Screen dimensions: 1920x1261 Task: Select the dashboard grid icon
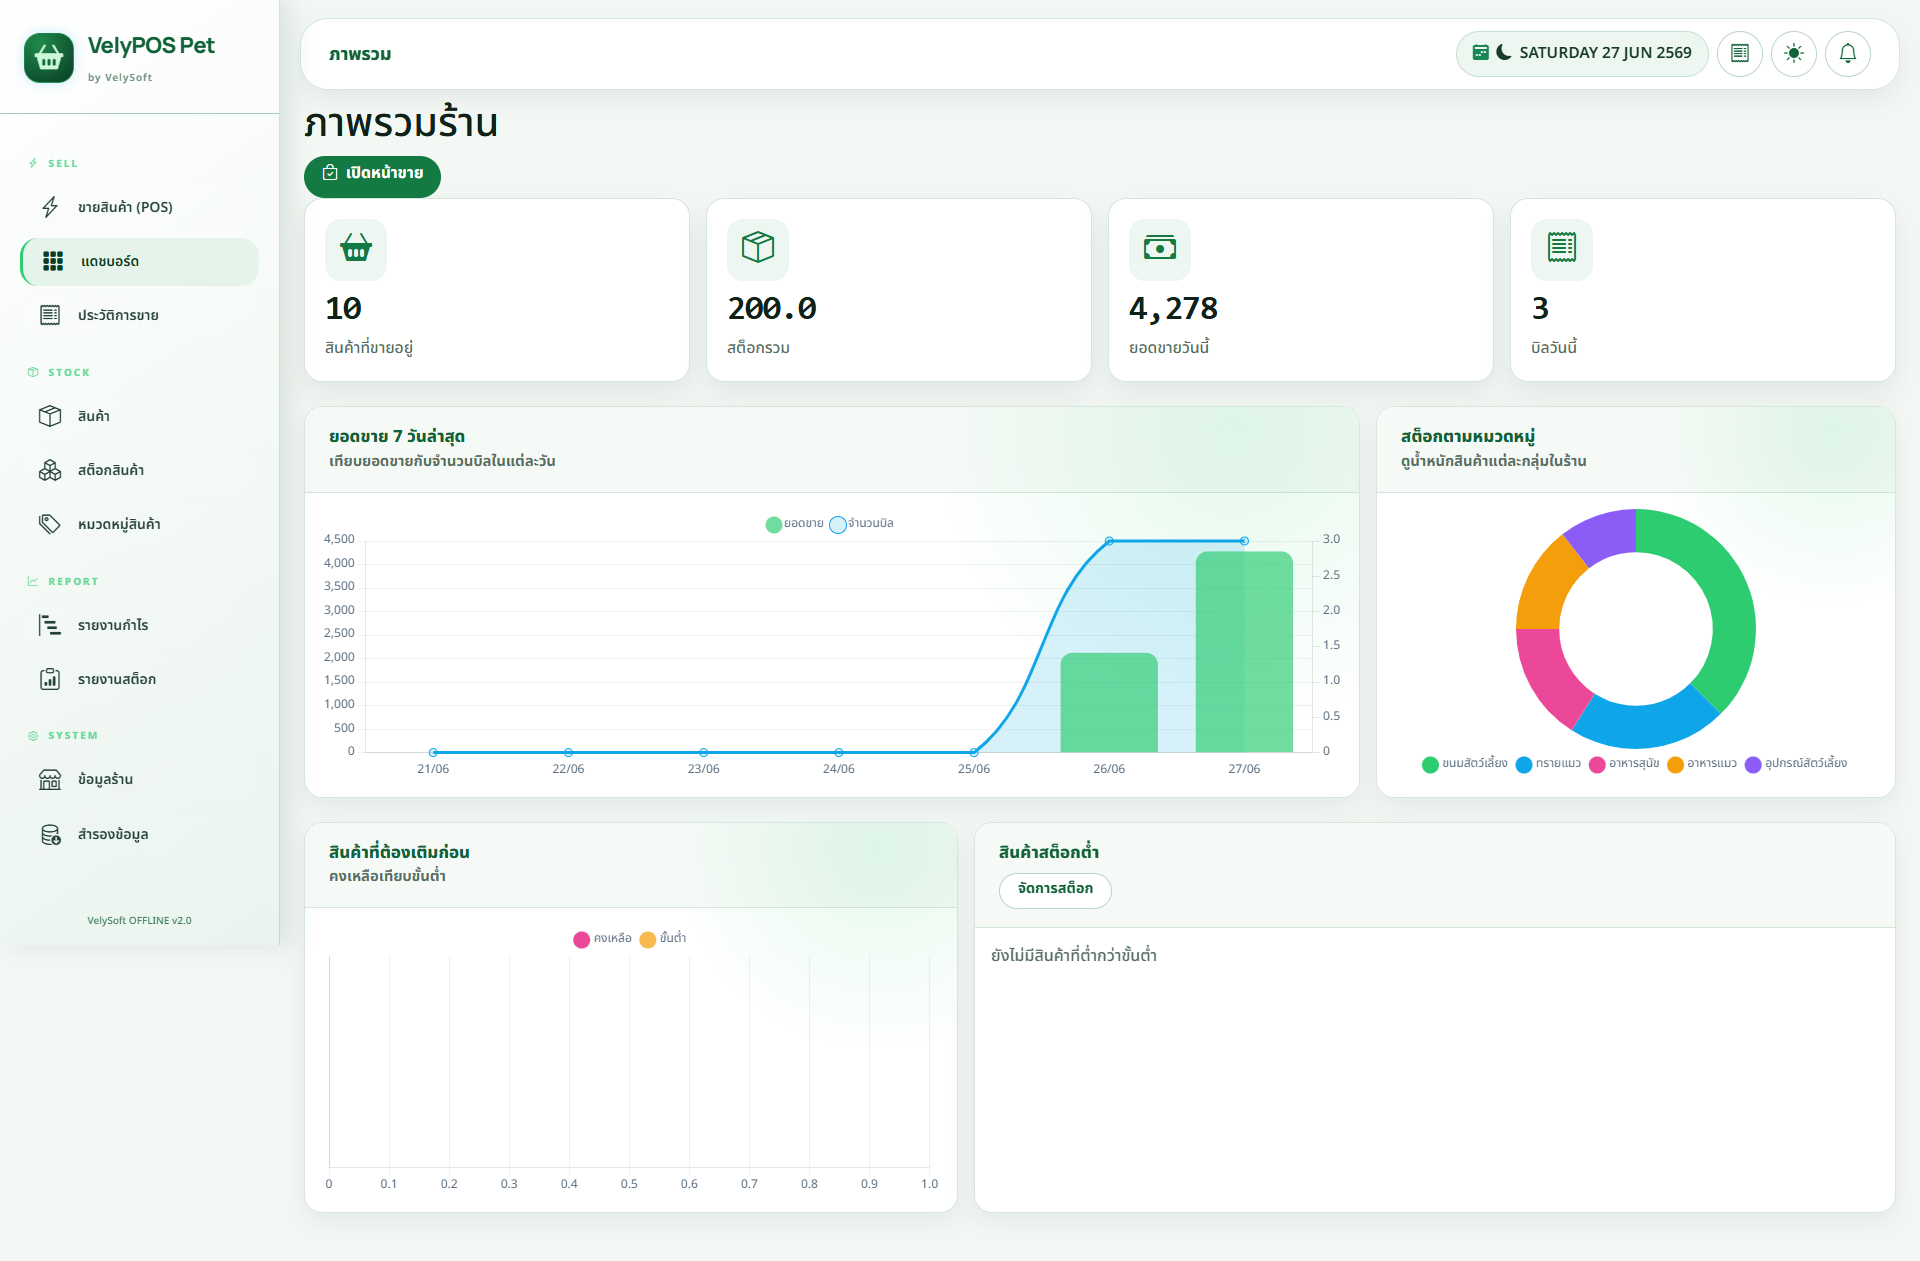(53, 261)
